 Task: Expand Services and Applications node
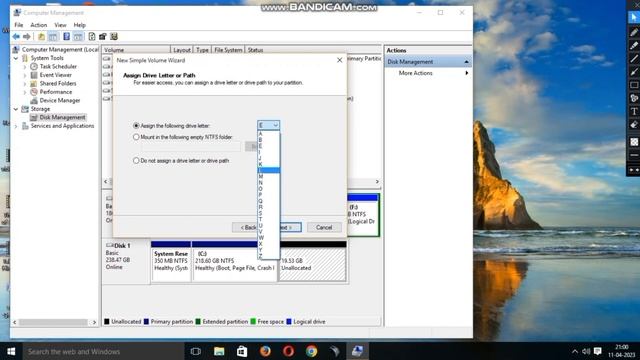point(16,126)
